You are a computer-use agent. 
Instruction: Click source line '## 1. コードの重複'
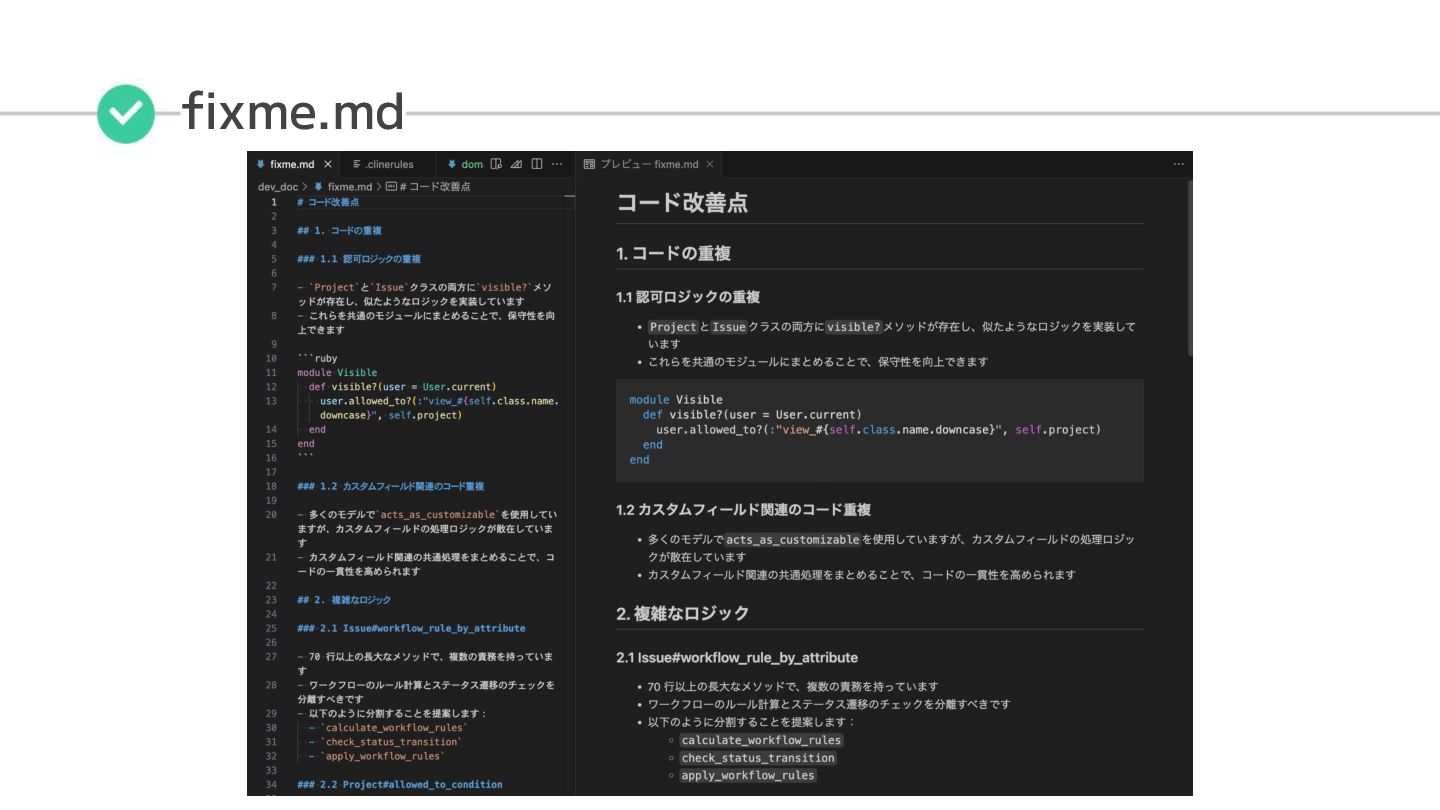[339, 230]
